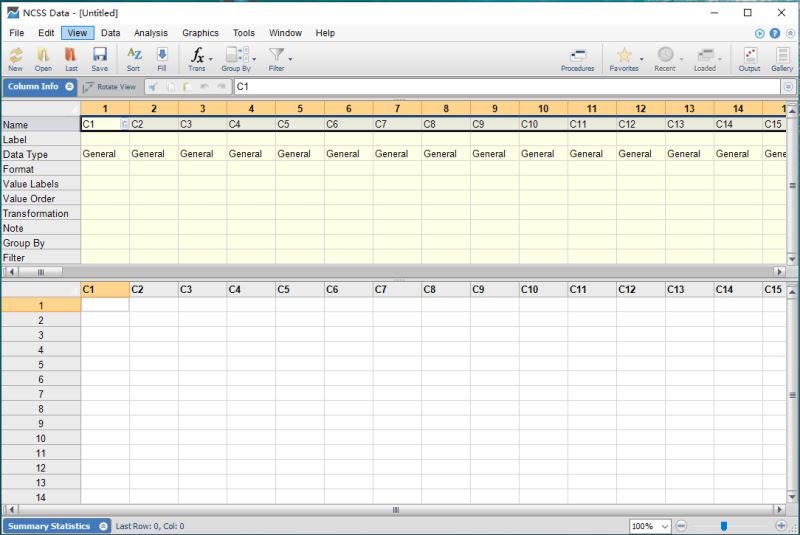Open the Data menu
The width and height of the screenshot is (800, 535).
[110, 33]
